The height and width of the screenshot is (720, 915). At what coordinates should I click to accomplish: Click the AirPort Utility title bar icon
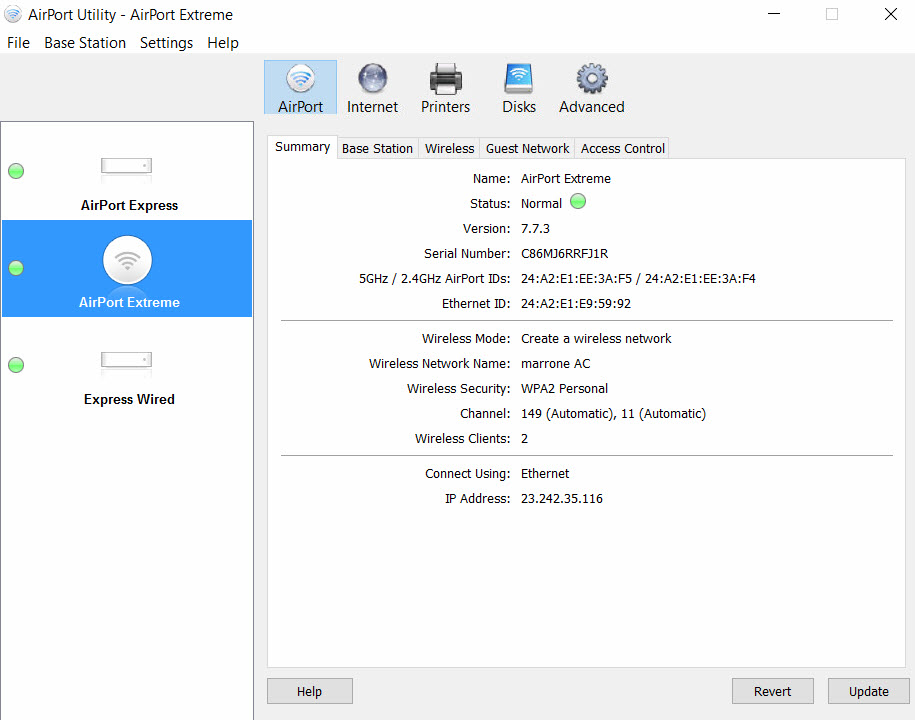coord(13,15)
